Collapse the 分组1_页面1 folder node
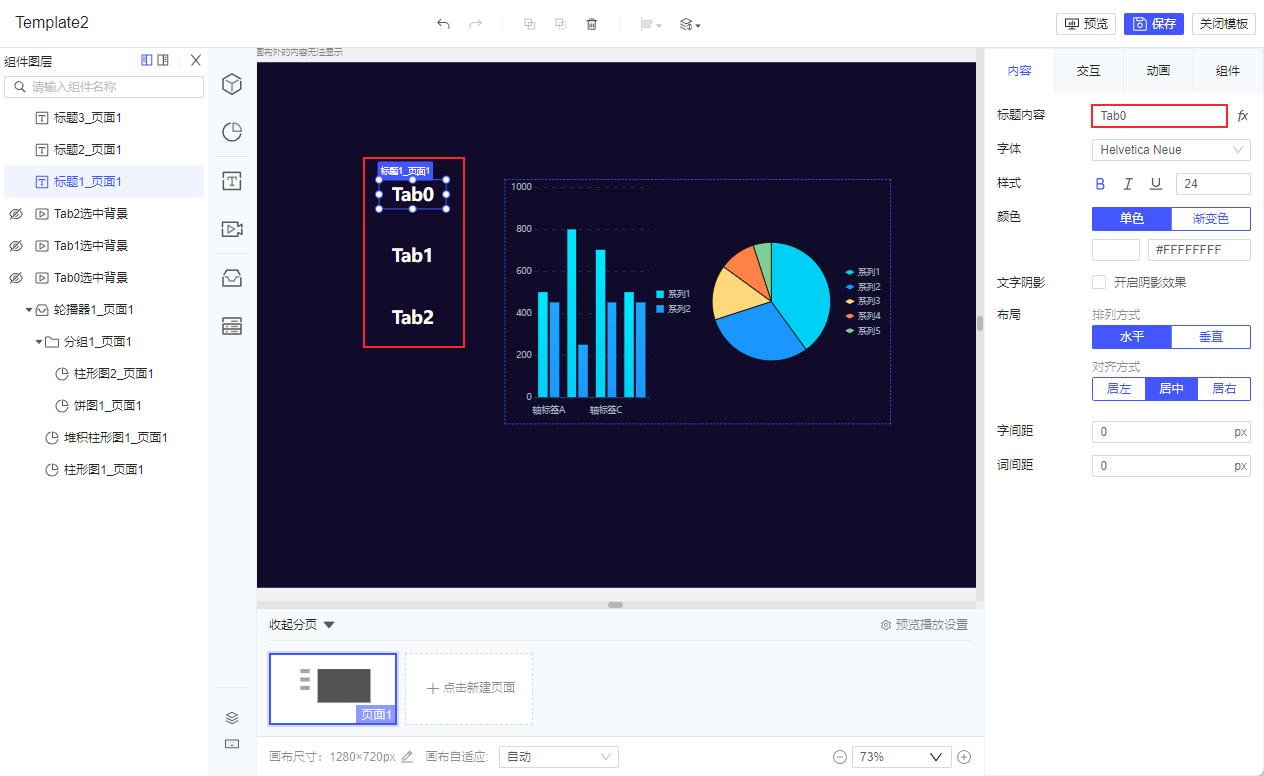 coord(39,342)
